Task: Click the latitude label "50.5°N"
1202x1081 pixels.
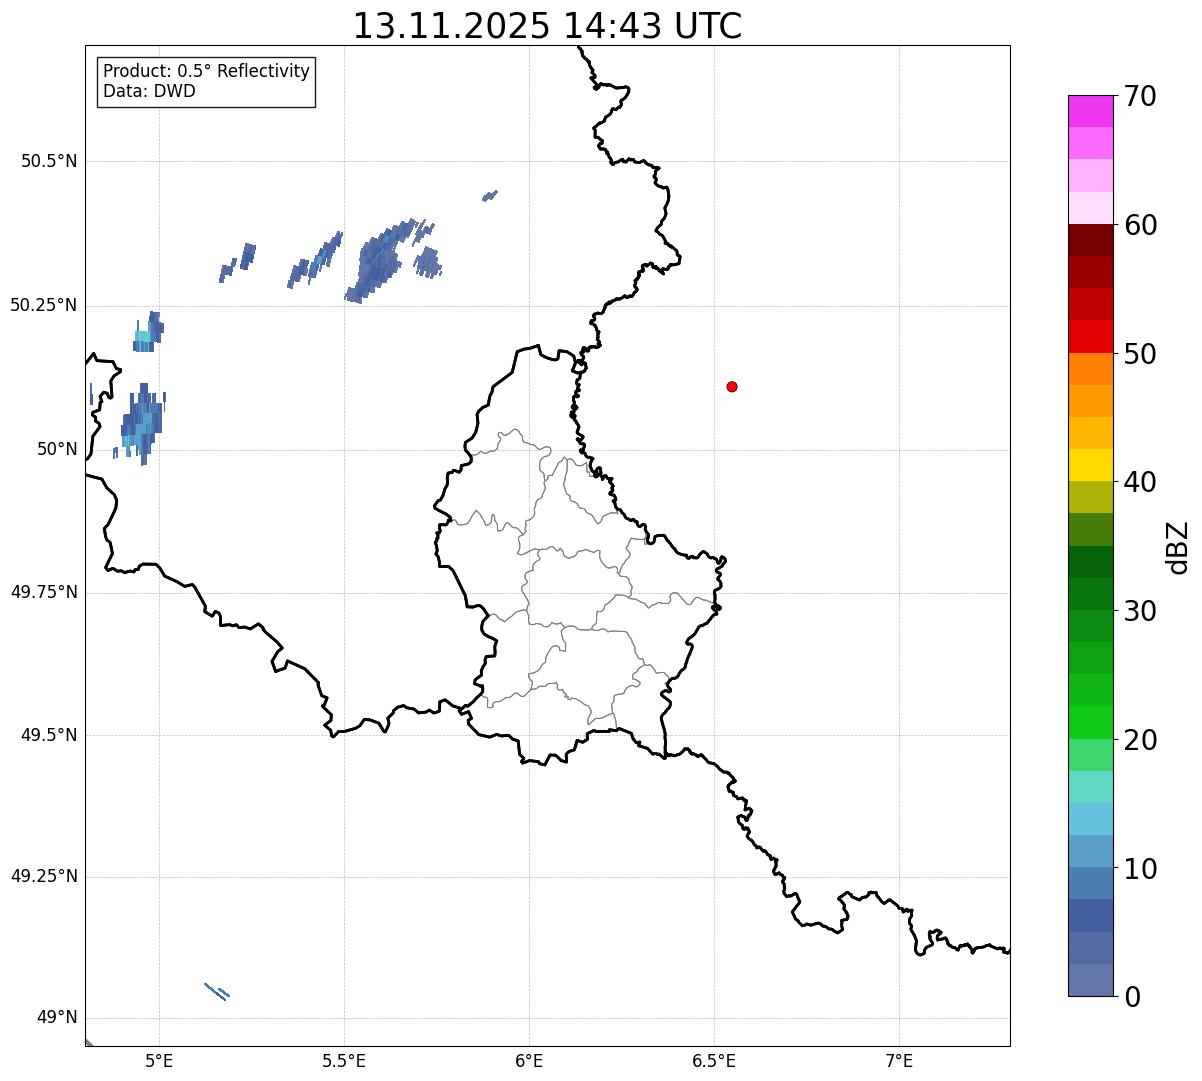Action: click(49, 162)
